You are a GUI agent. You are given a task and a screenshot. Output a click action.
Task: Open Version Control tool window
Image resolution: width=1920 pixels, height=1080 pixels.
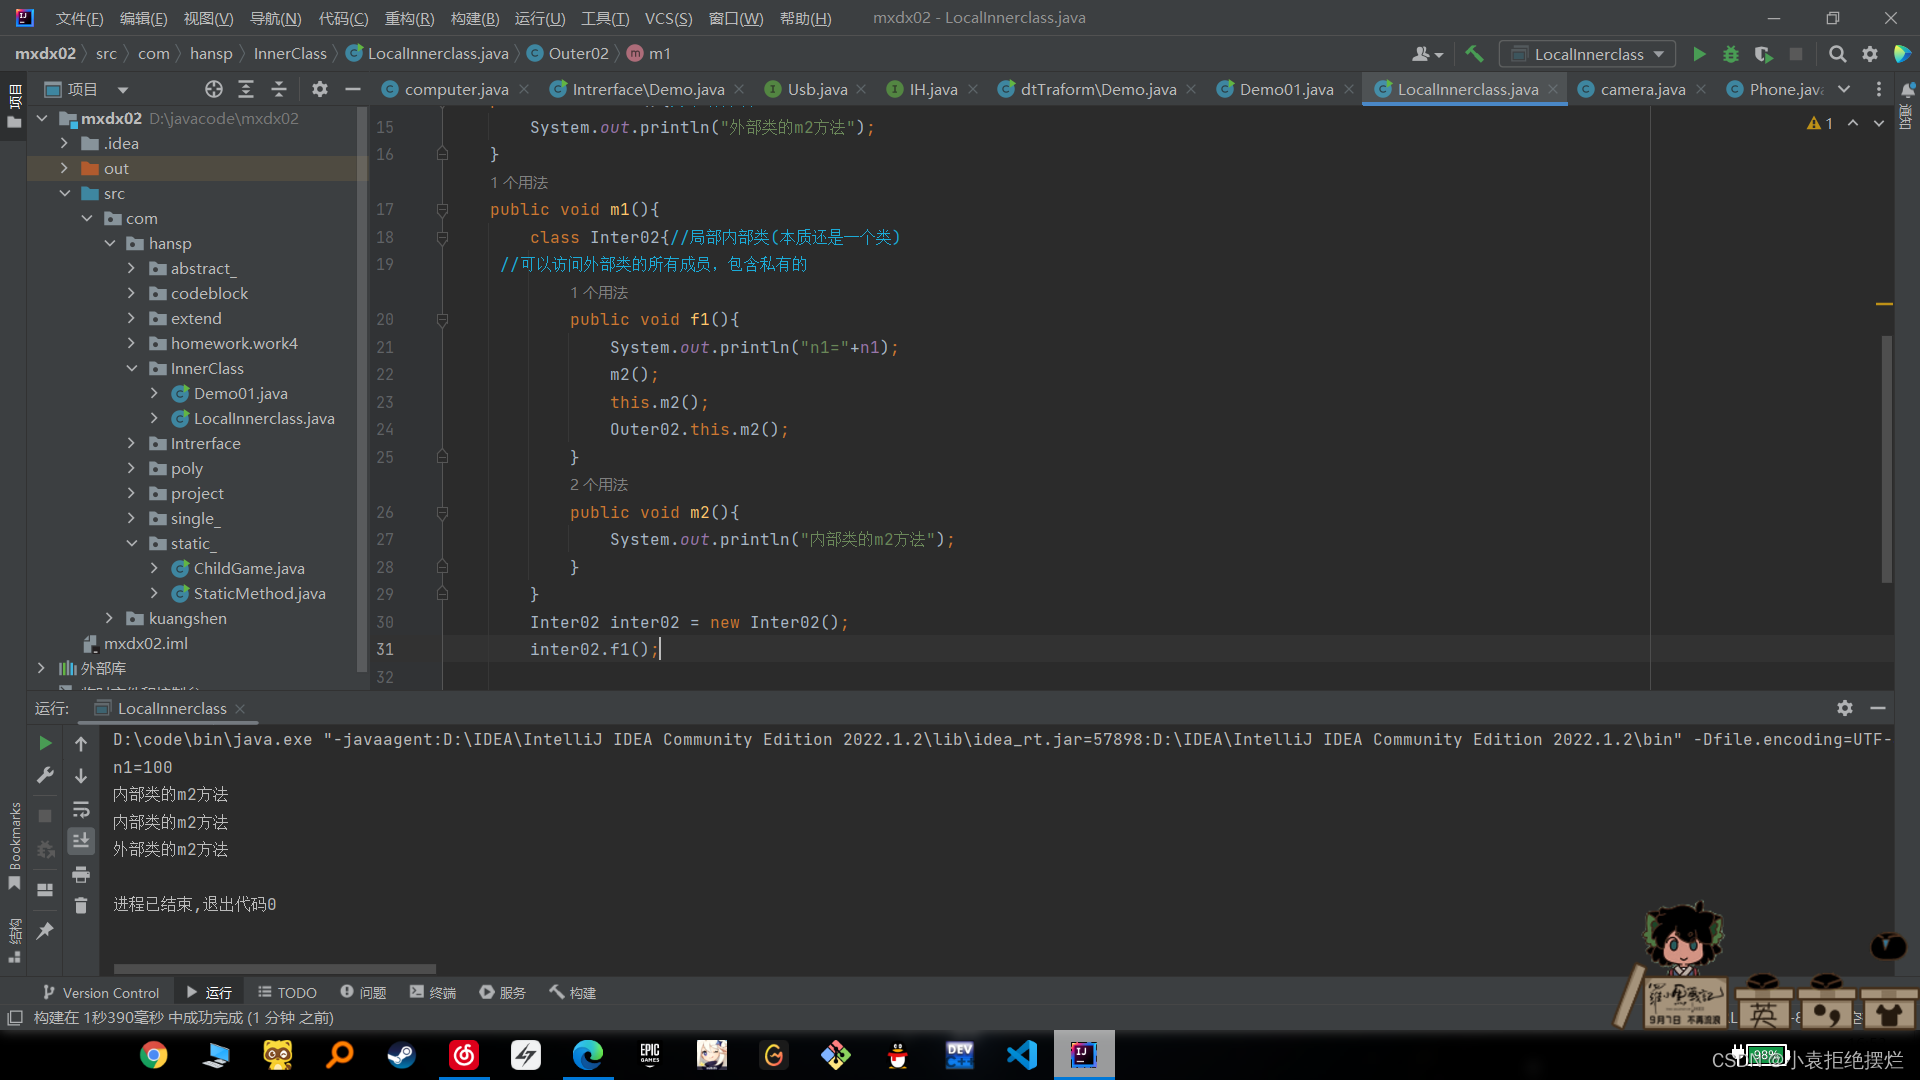(100, 992)
